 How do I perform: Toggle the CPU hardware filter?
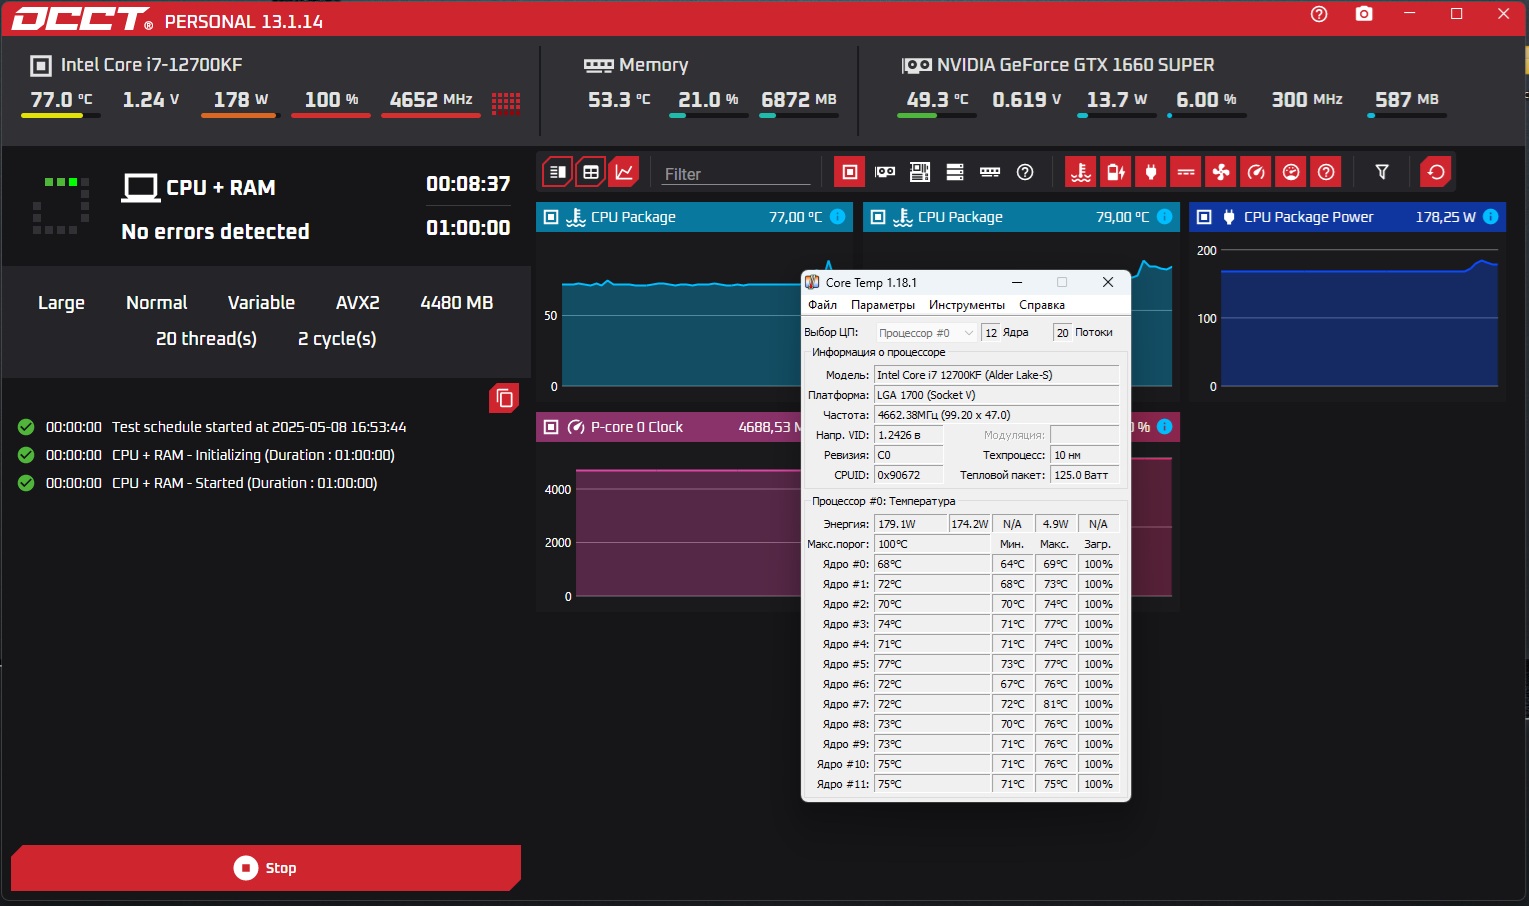849,172
